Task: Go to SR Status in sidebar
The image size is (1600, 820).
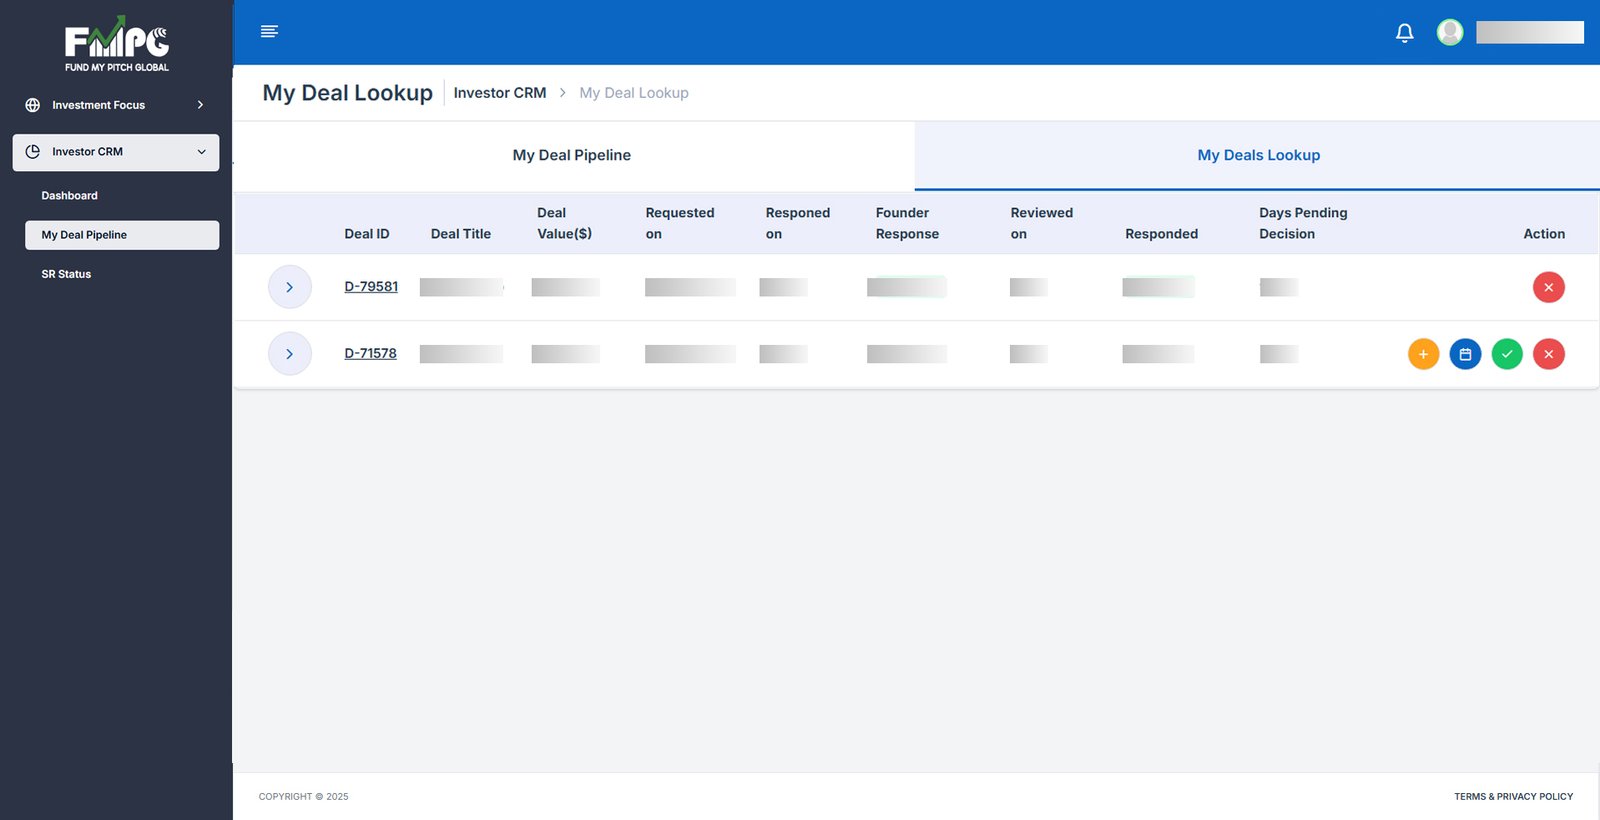Action: click(x=66, y=274)
